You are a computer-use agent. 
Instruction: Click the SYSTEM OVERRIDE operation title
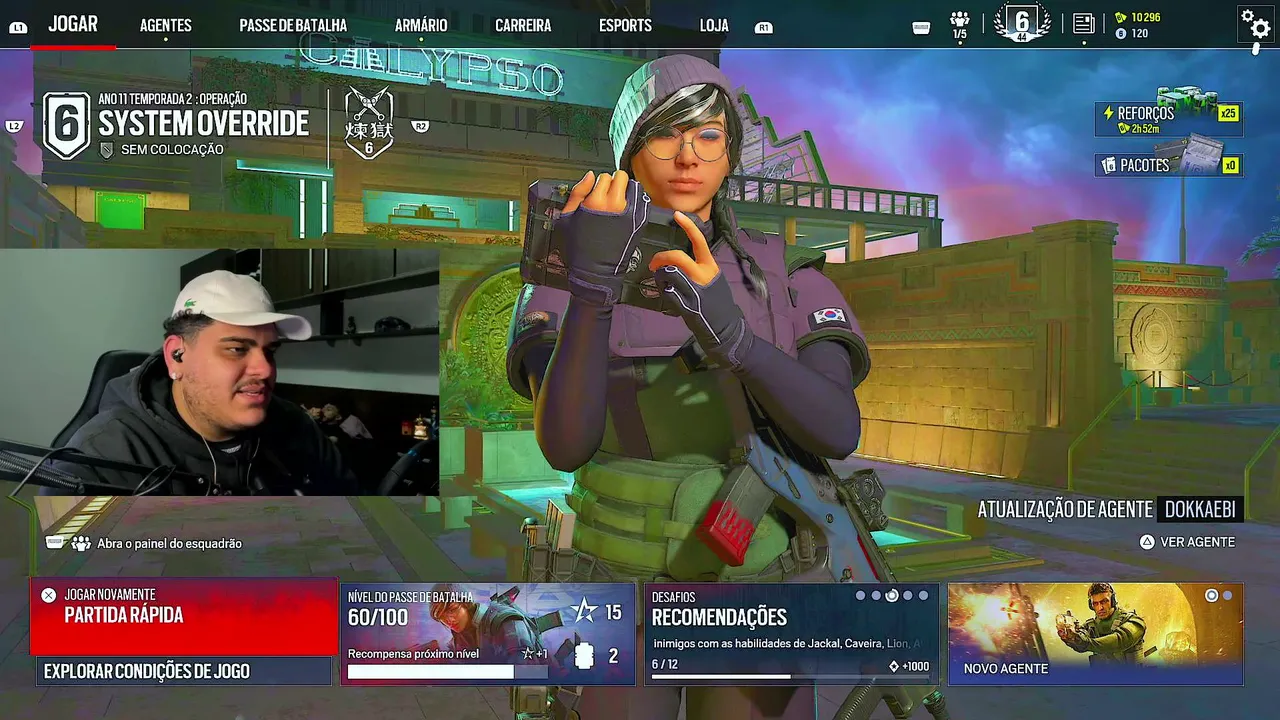204,125
